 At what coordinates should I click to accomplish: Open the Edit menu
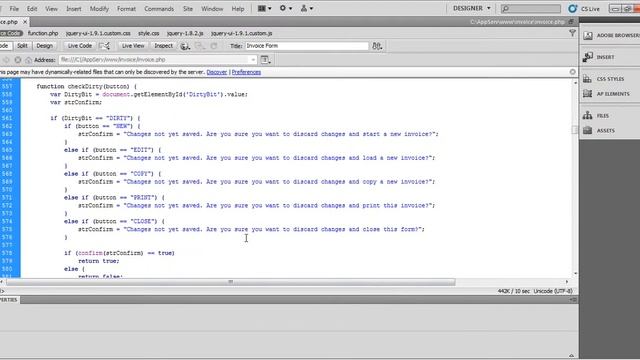(x=32, y=9)
